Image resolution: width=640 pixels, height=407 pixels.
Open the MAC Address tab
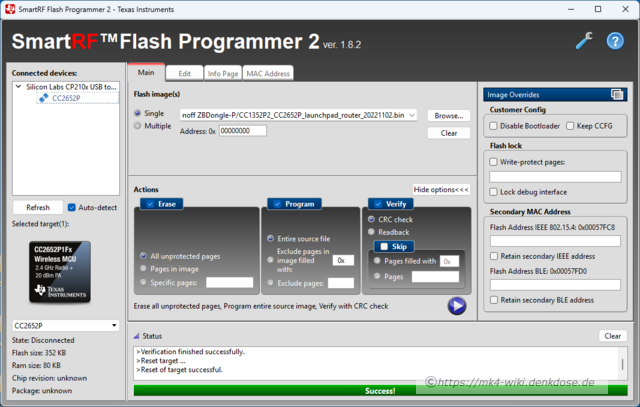click(x=268, y=73)
